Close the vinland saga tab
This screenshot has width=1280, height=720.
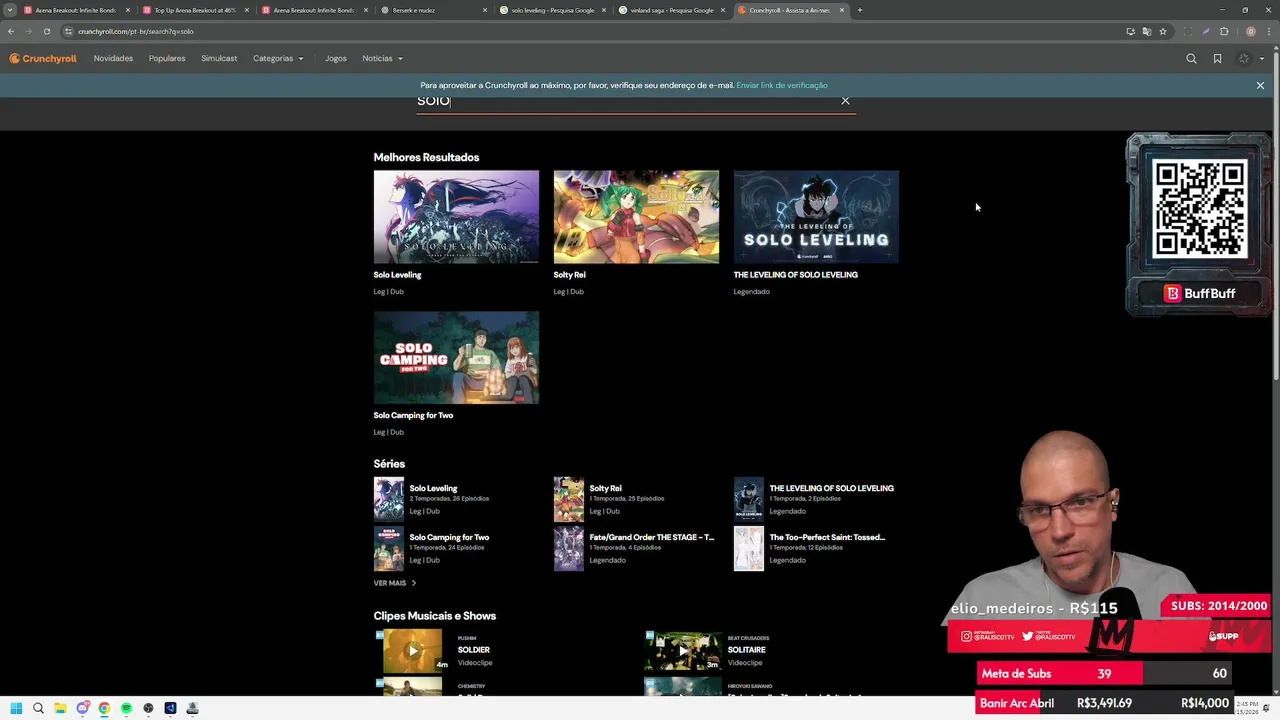[x=723, y=10]
